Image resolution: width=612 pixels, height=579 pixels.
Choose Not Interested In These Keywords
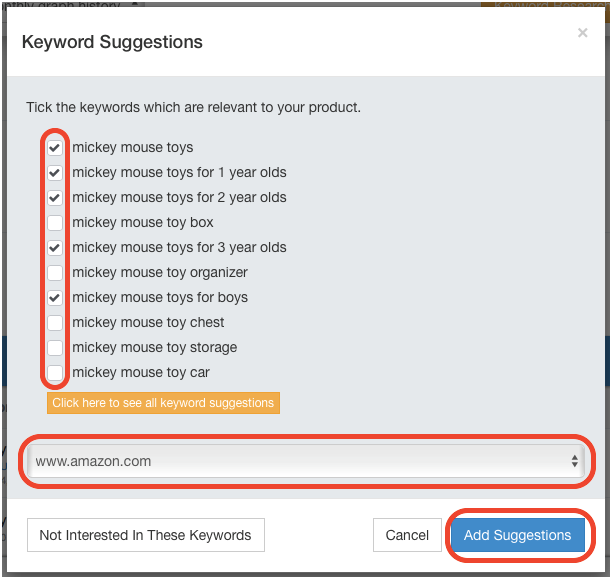[146, 535]
